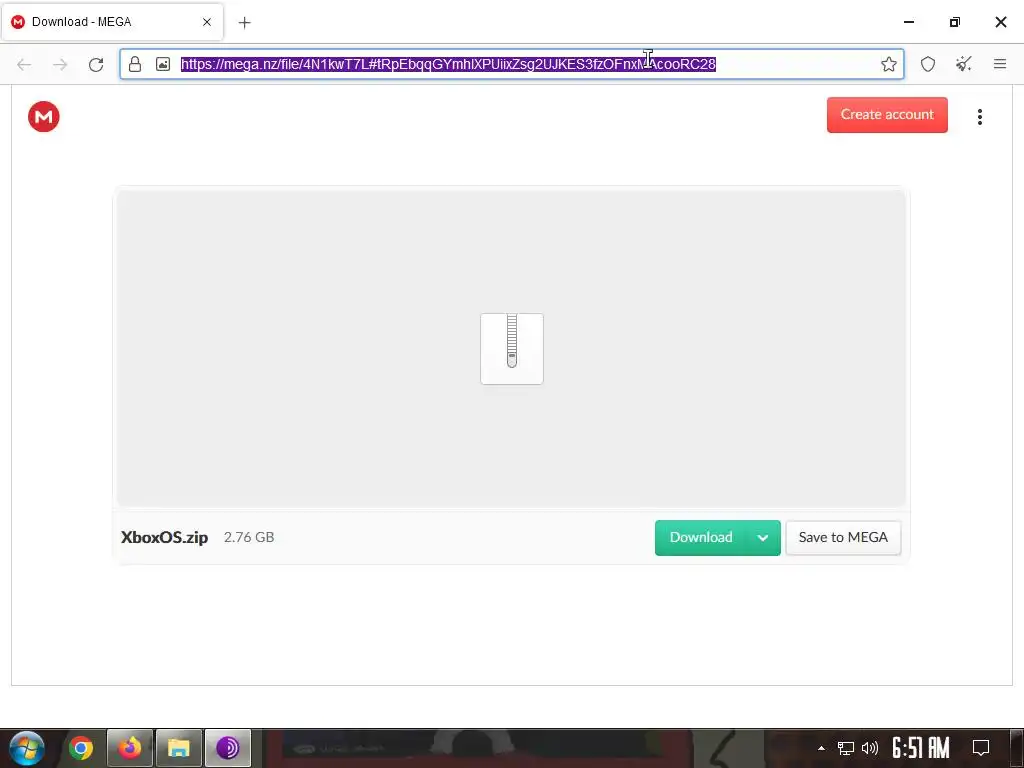The image size is (1024, 768).
Task: Click the zip file preview icon
Action: (512, 349)
